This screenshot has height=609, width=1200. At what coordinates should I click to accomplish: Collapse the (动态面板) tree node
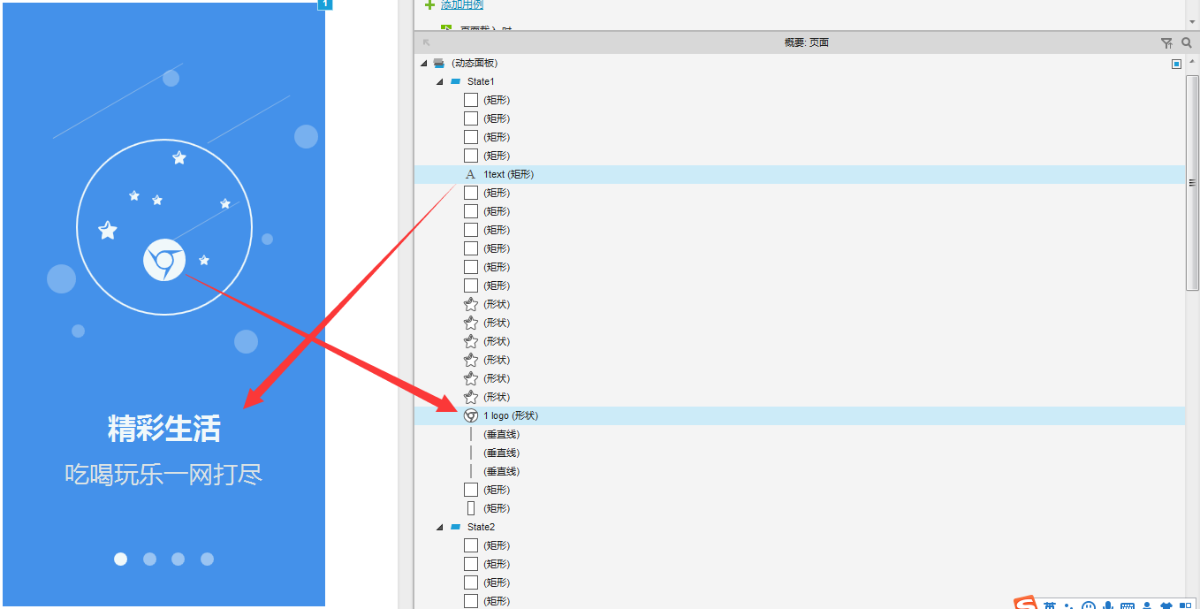click(424, 63)
